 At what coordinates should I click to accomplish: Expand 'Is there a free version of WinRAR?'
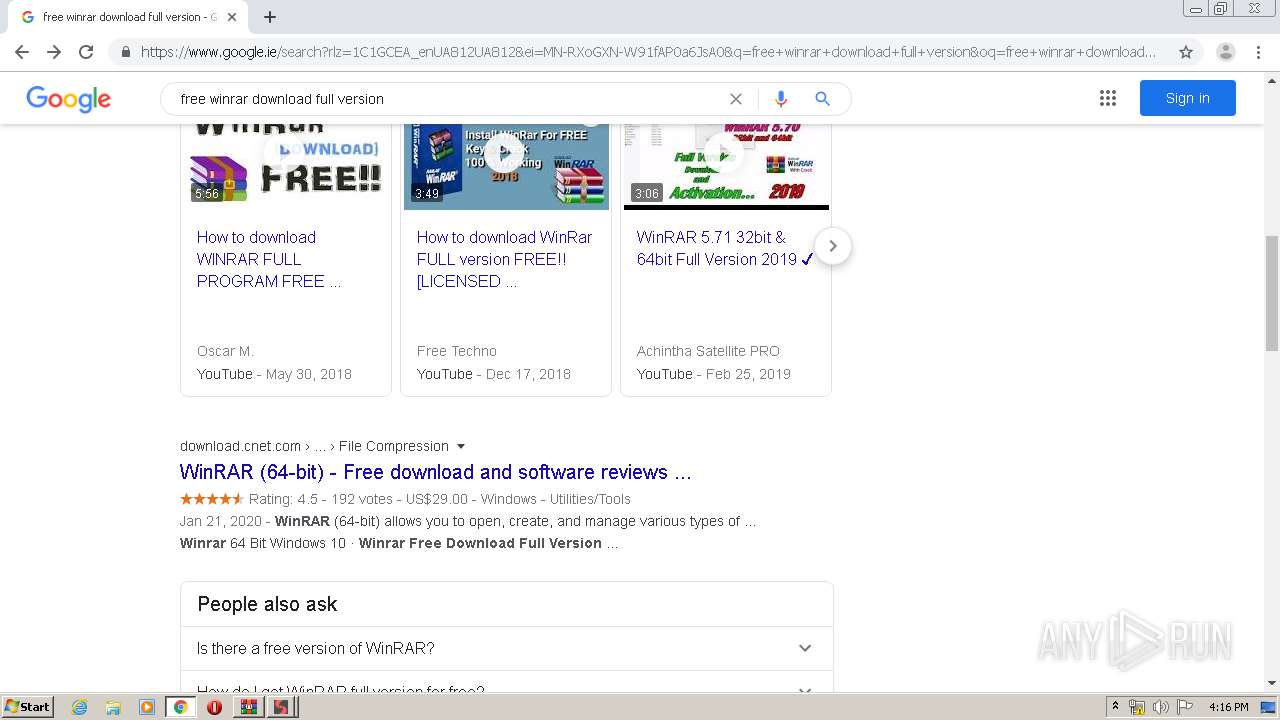(x=506, y=648)
